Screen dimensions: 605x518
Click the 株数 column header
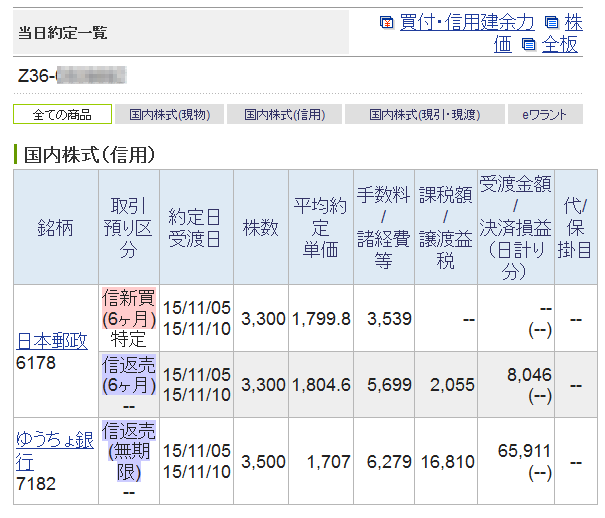(x=261, y=227)
